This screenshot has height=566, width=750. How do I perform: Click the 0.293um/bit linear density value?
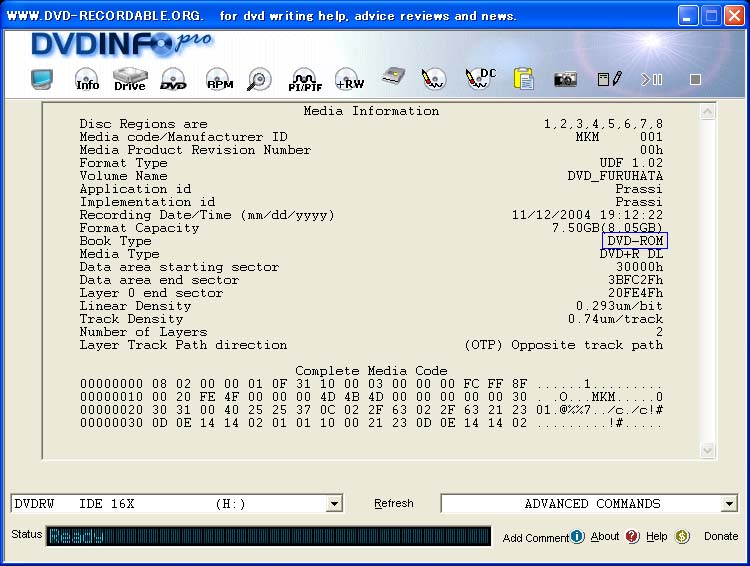click(619, 306)
